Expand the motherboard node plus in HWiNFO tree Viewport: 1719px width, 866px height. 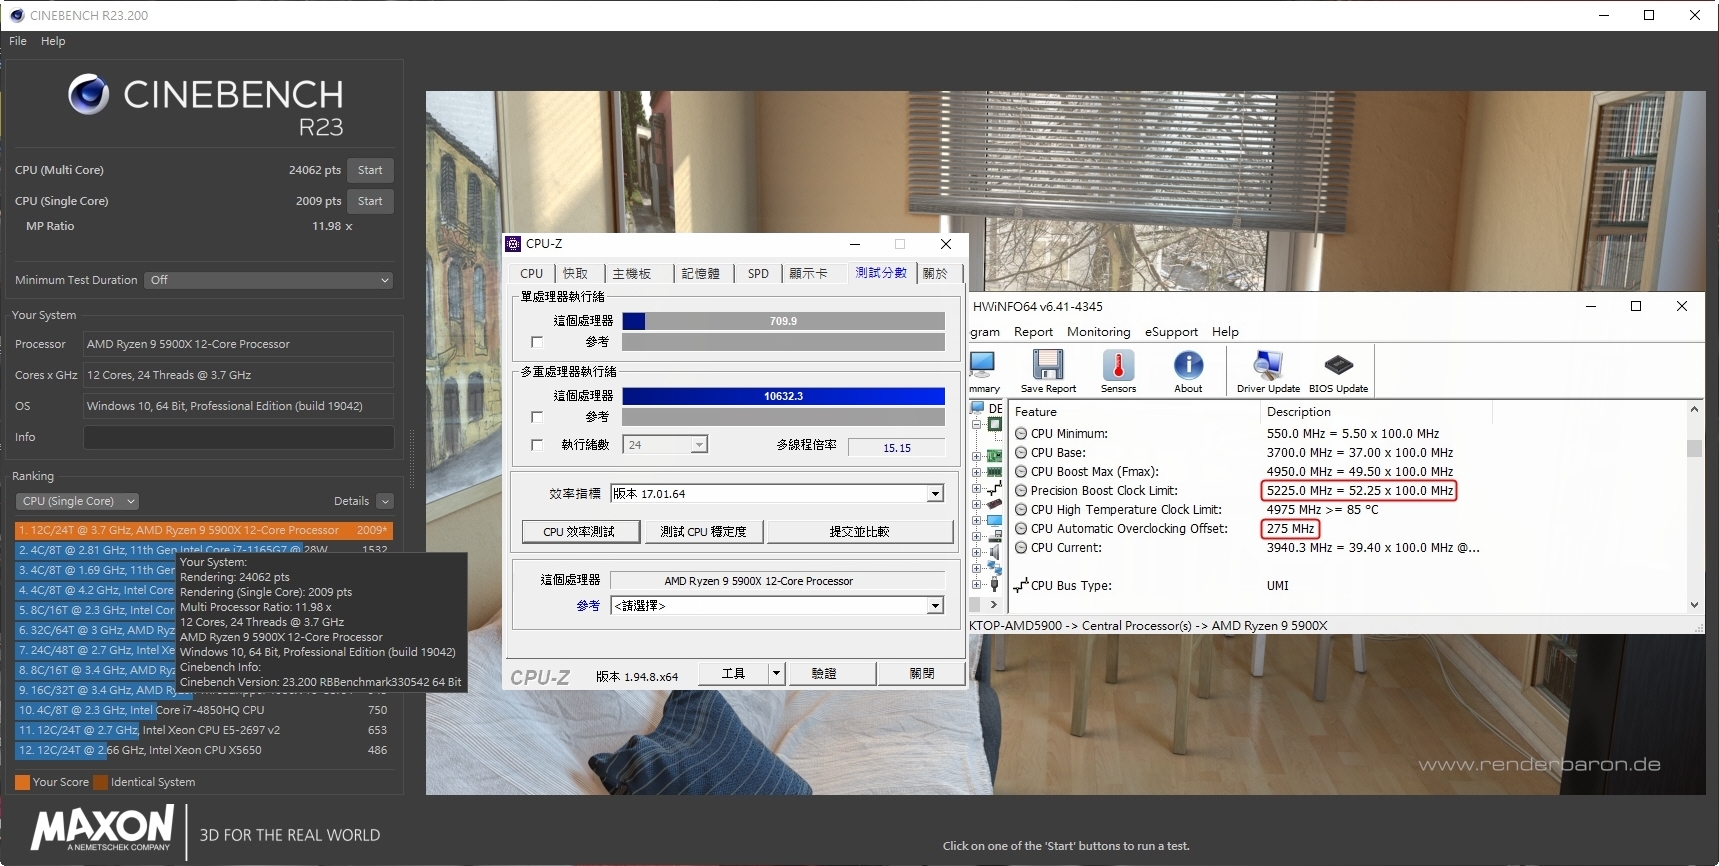[x=976, y=456]
